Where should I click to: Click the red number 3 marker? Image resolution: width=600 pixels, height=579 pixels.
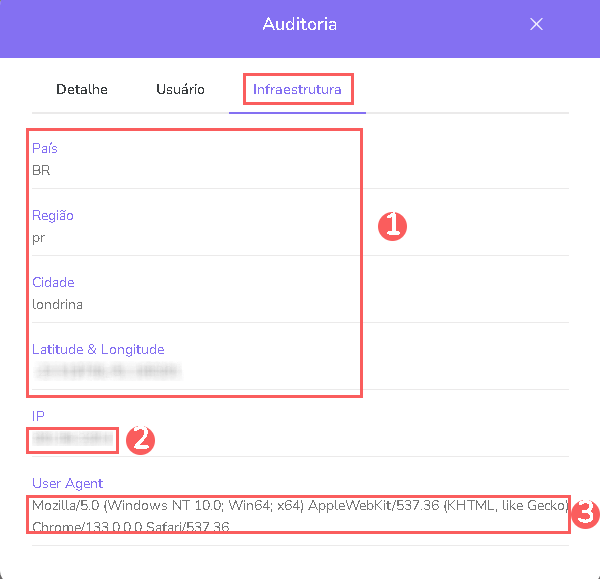[x=587, y=515]
